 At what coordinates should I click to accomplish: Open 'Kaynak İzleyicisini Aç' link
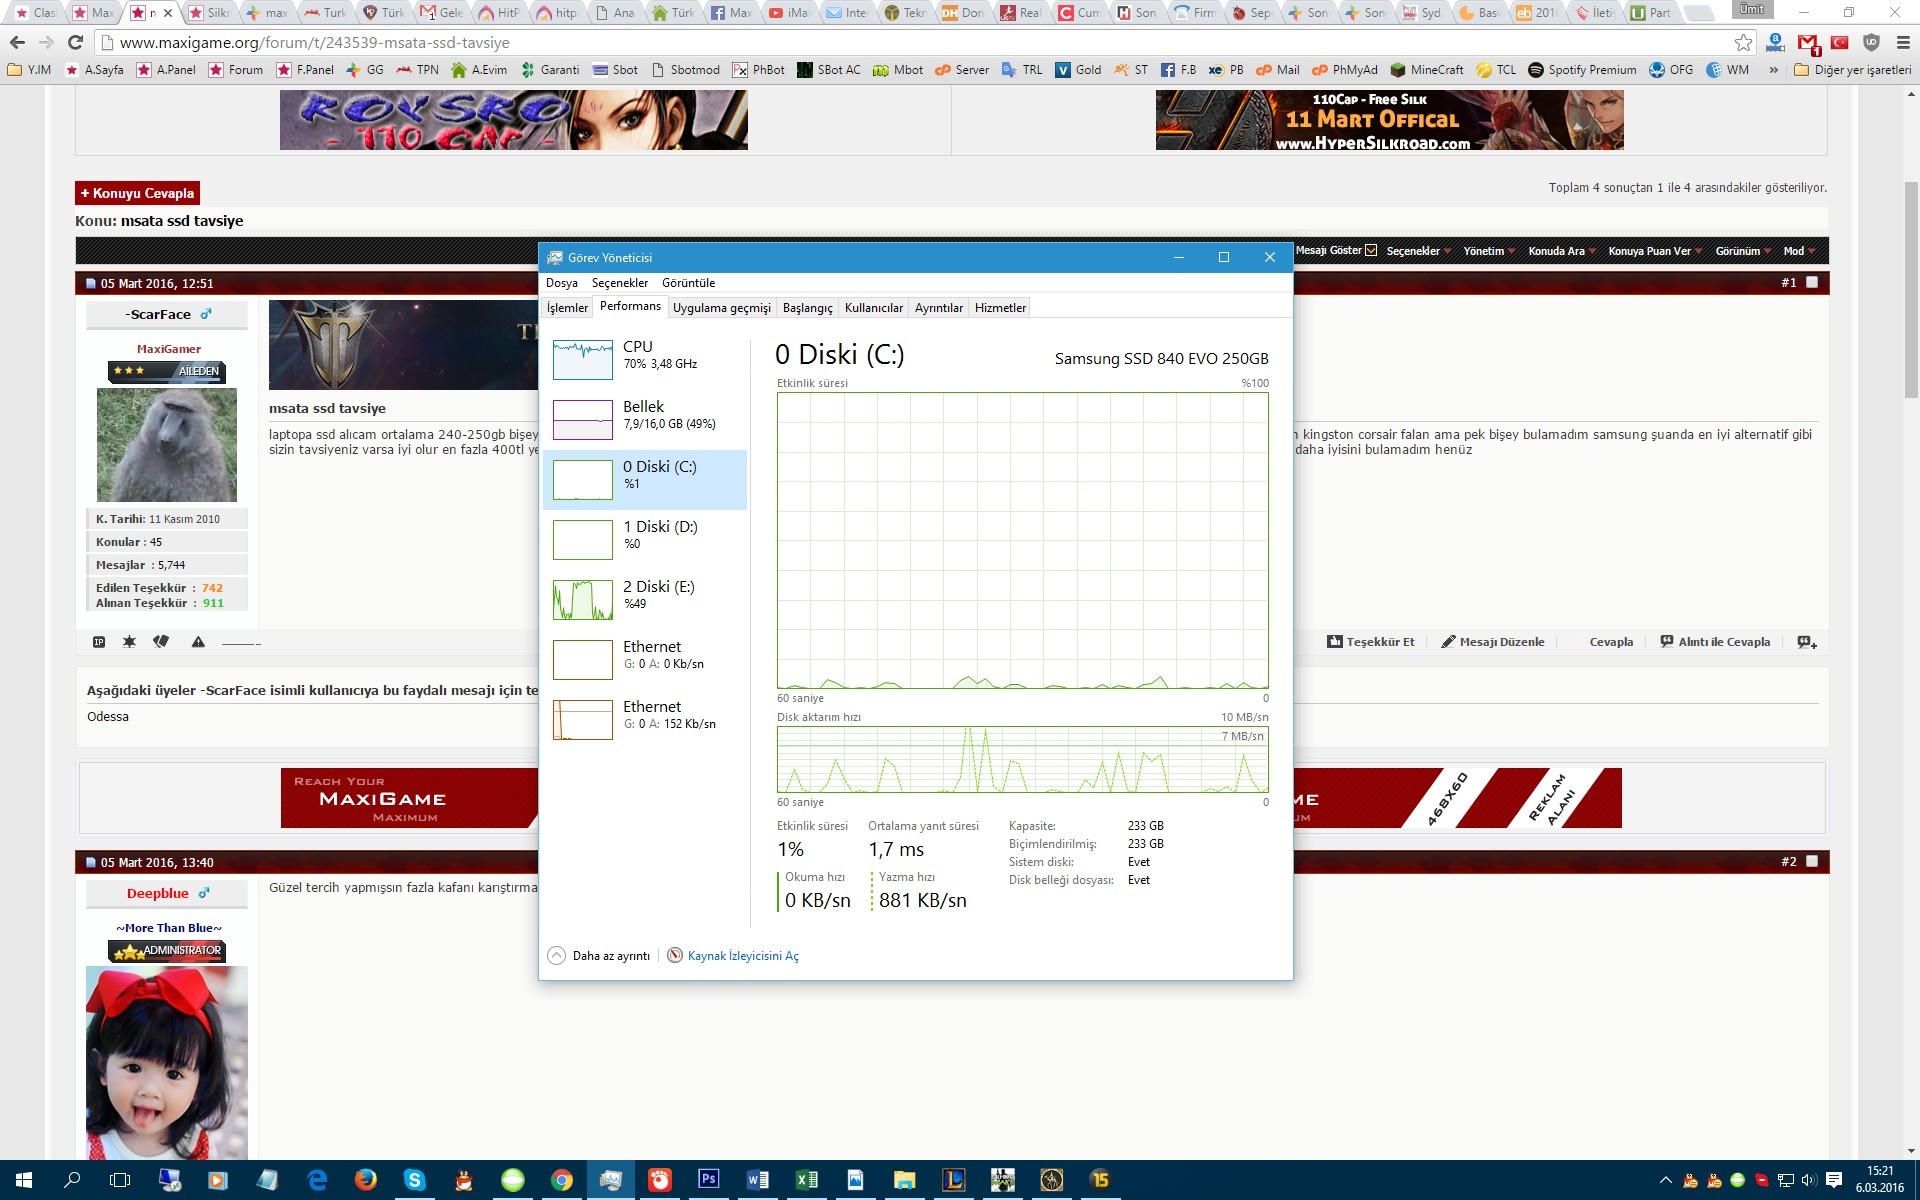(743, 956)
